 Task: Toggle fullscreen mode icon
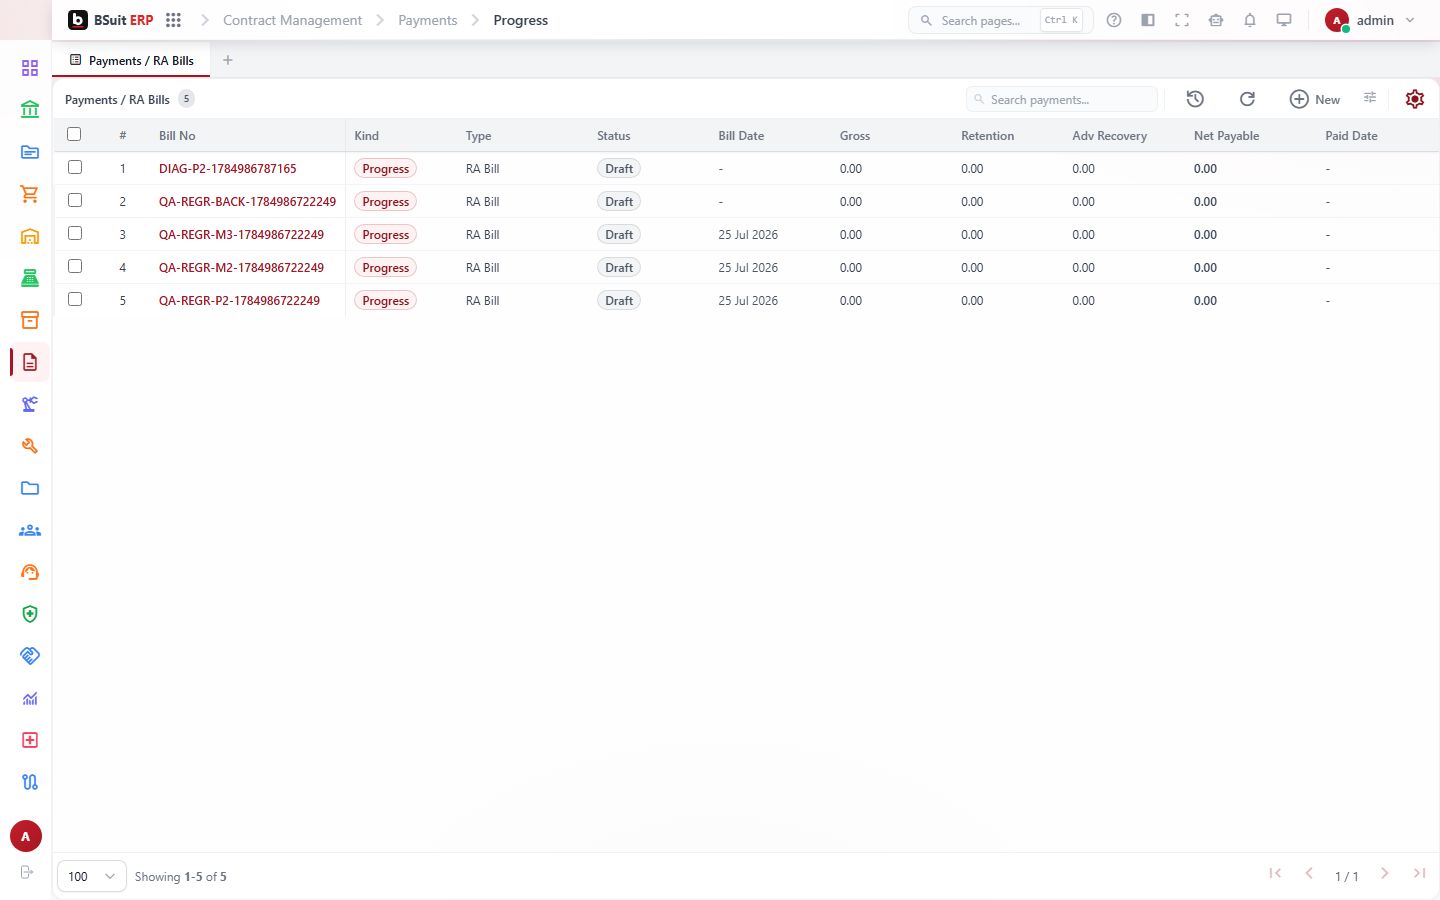1182,20
